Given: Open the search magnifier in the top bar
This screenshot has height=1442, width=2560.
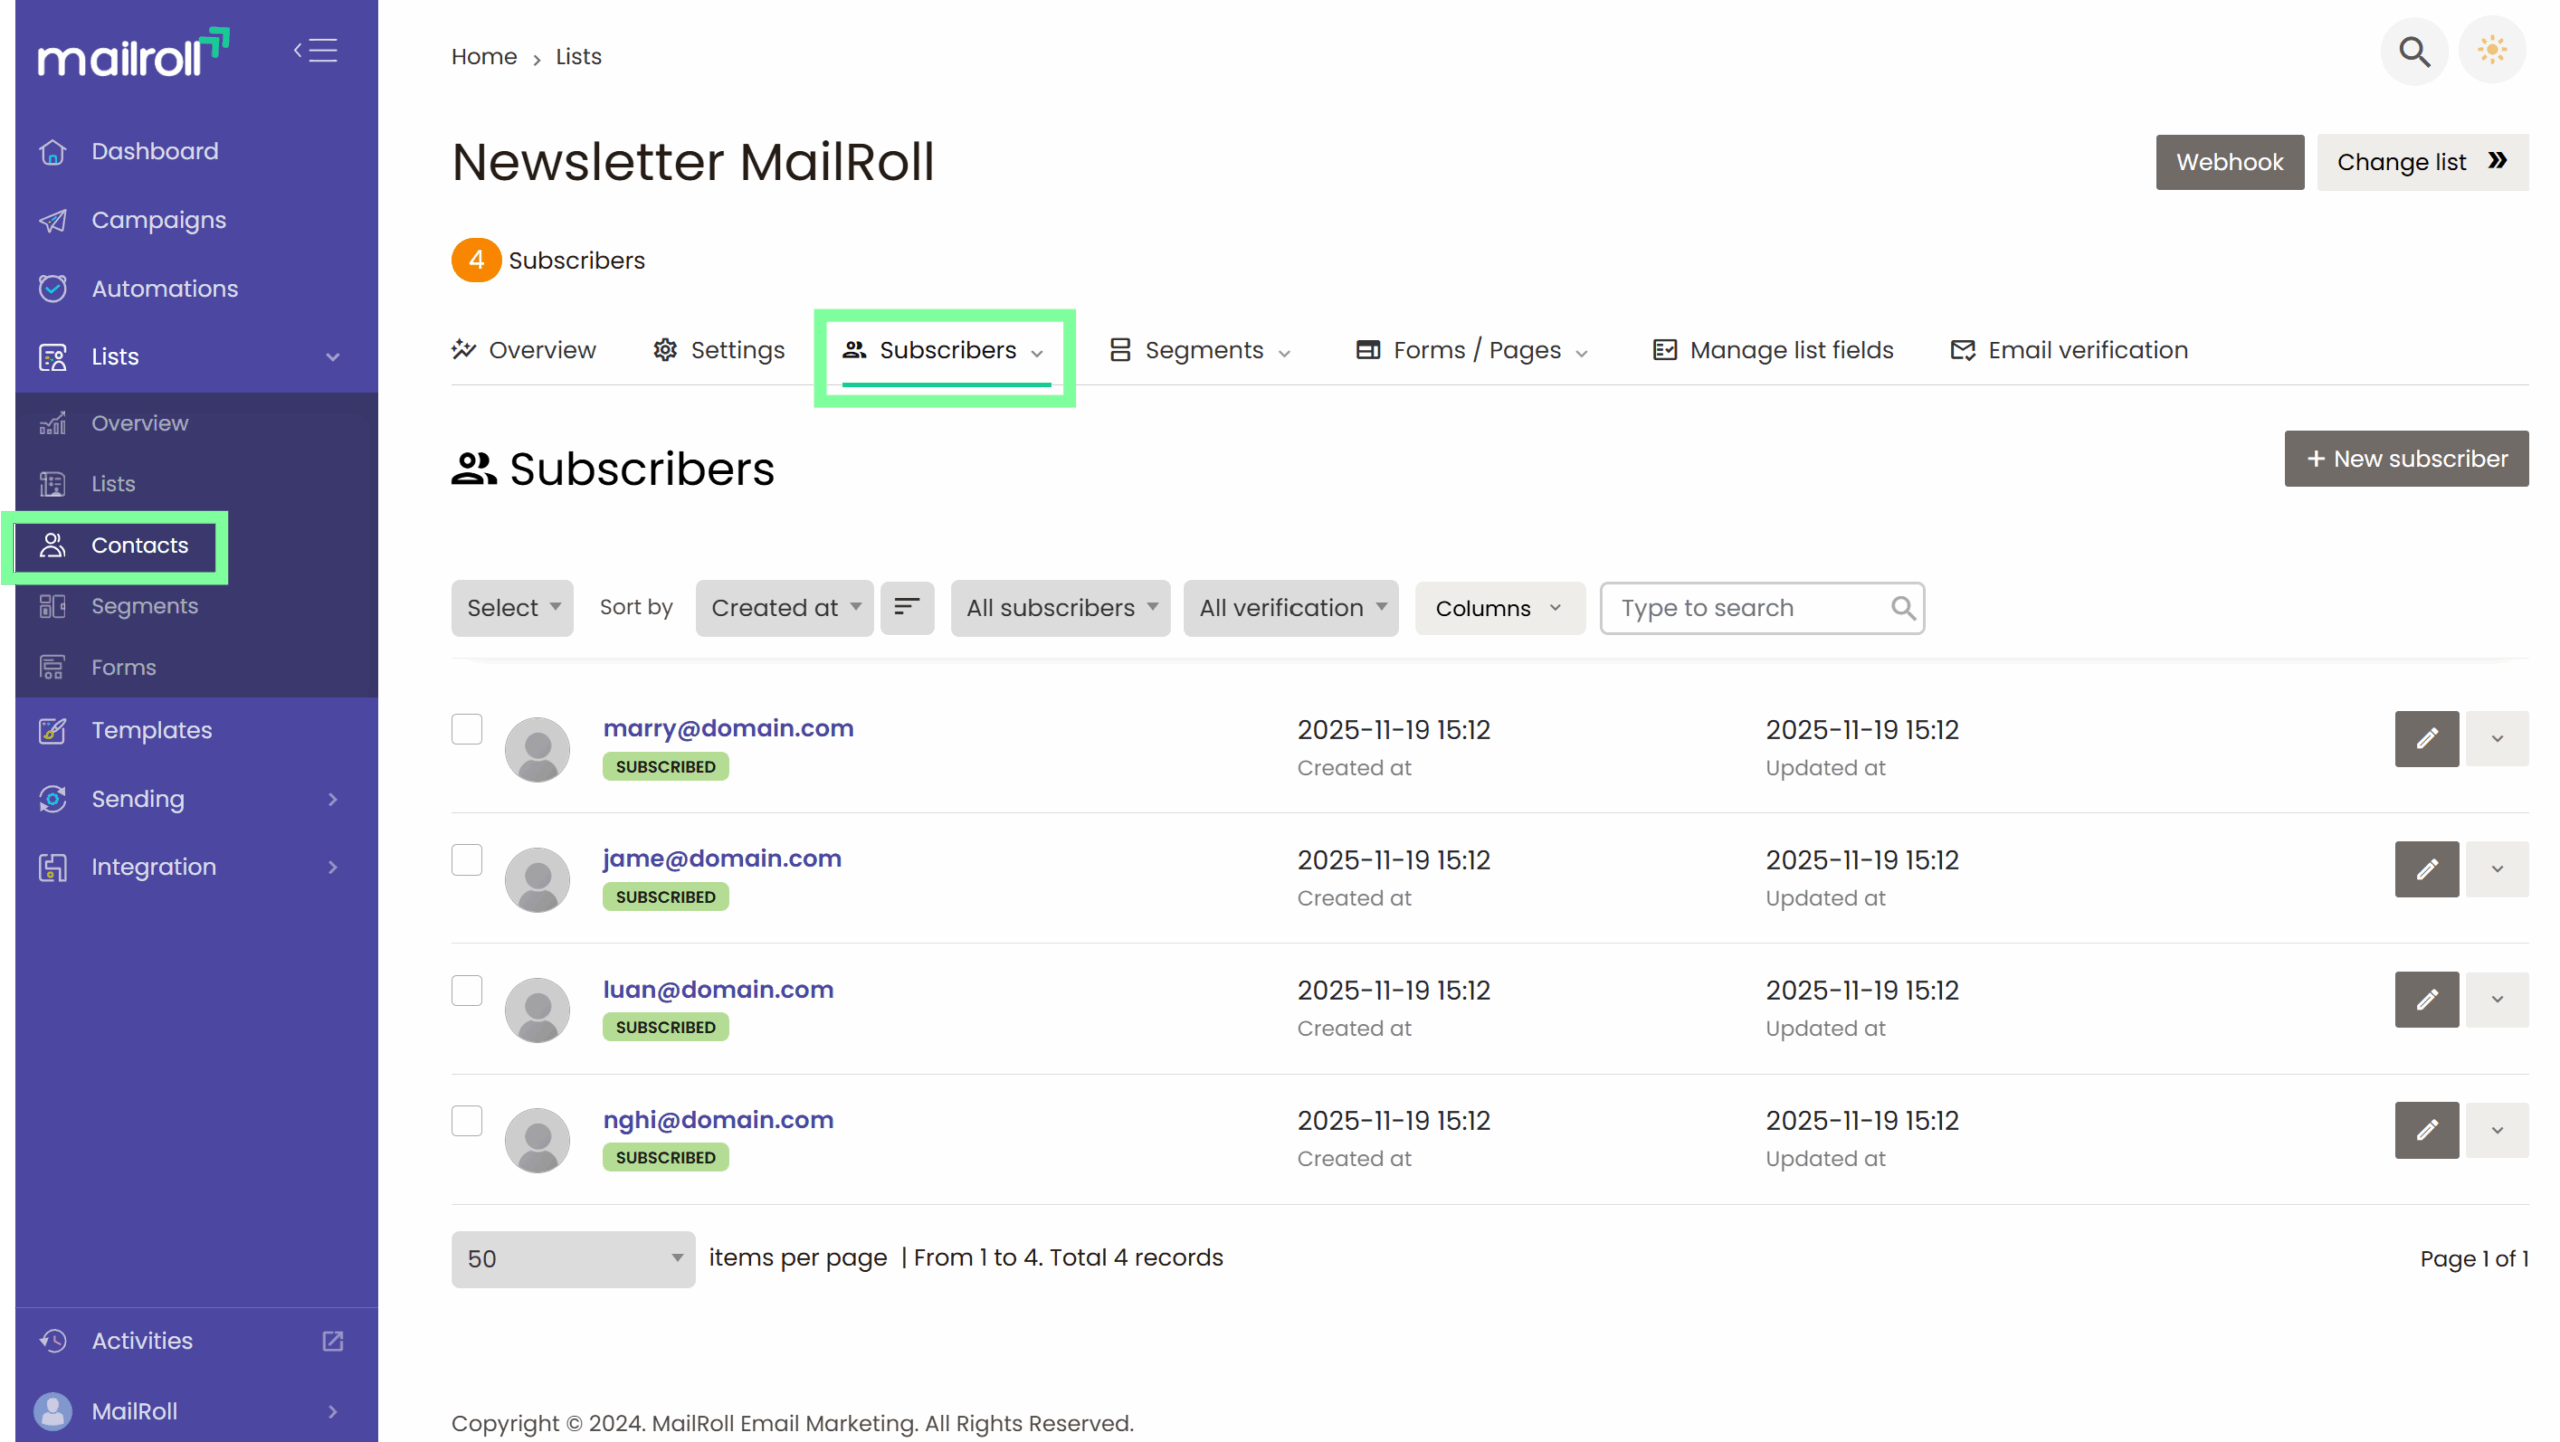Looking at the screenshot, I should pos(2414,51).
